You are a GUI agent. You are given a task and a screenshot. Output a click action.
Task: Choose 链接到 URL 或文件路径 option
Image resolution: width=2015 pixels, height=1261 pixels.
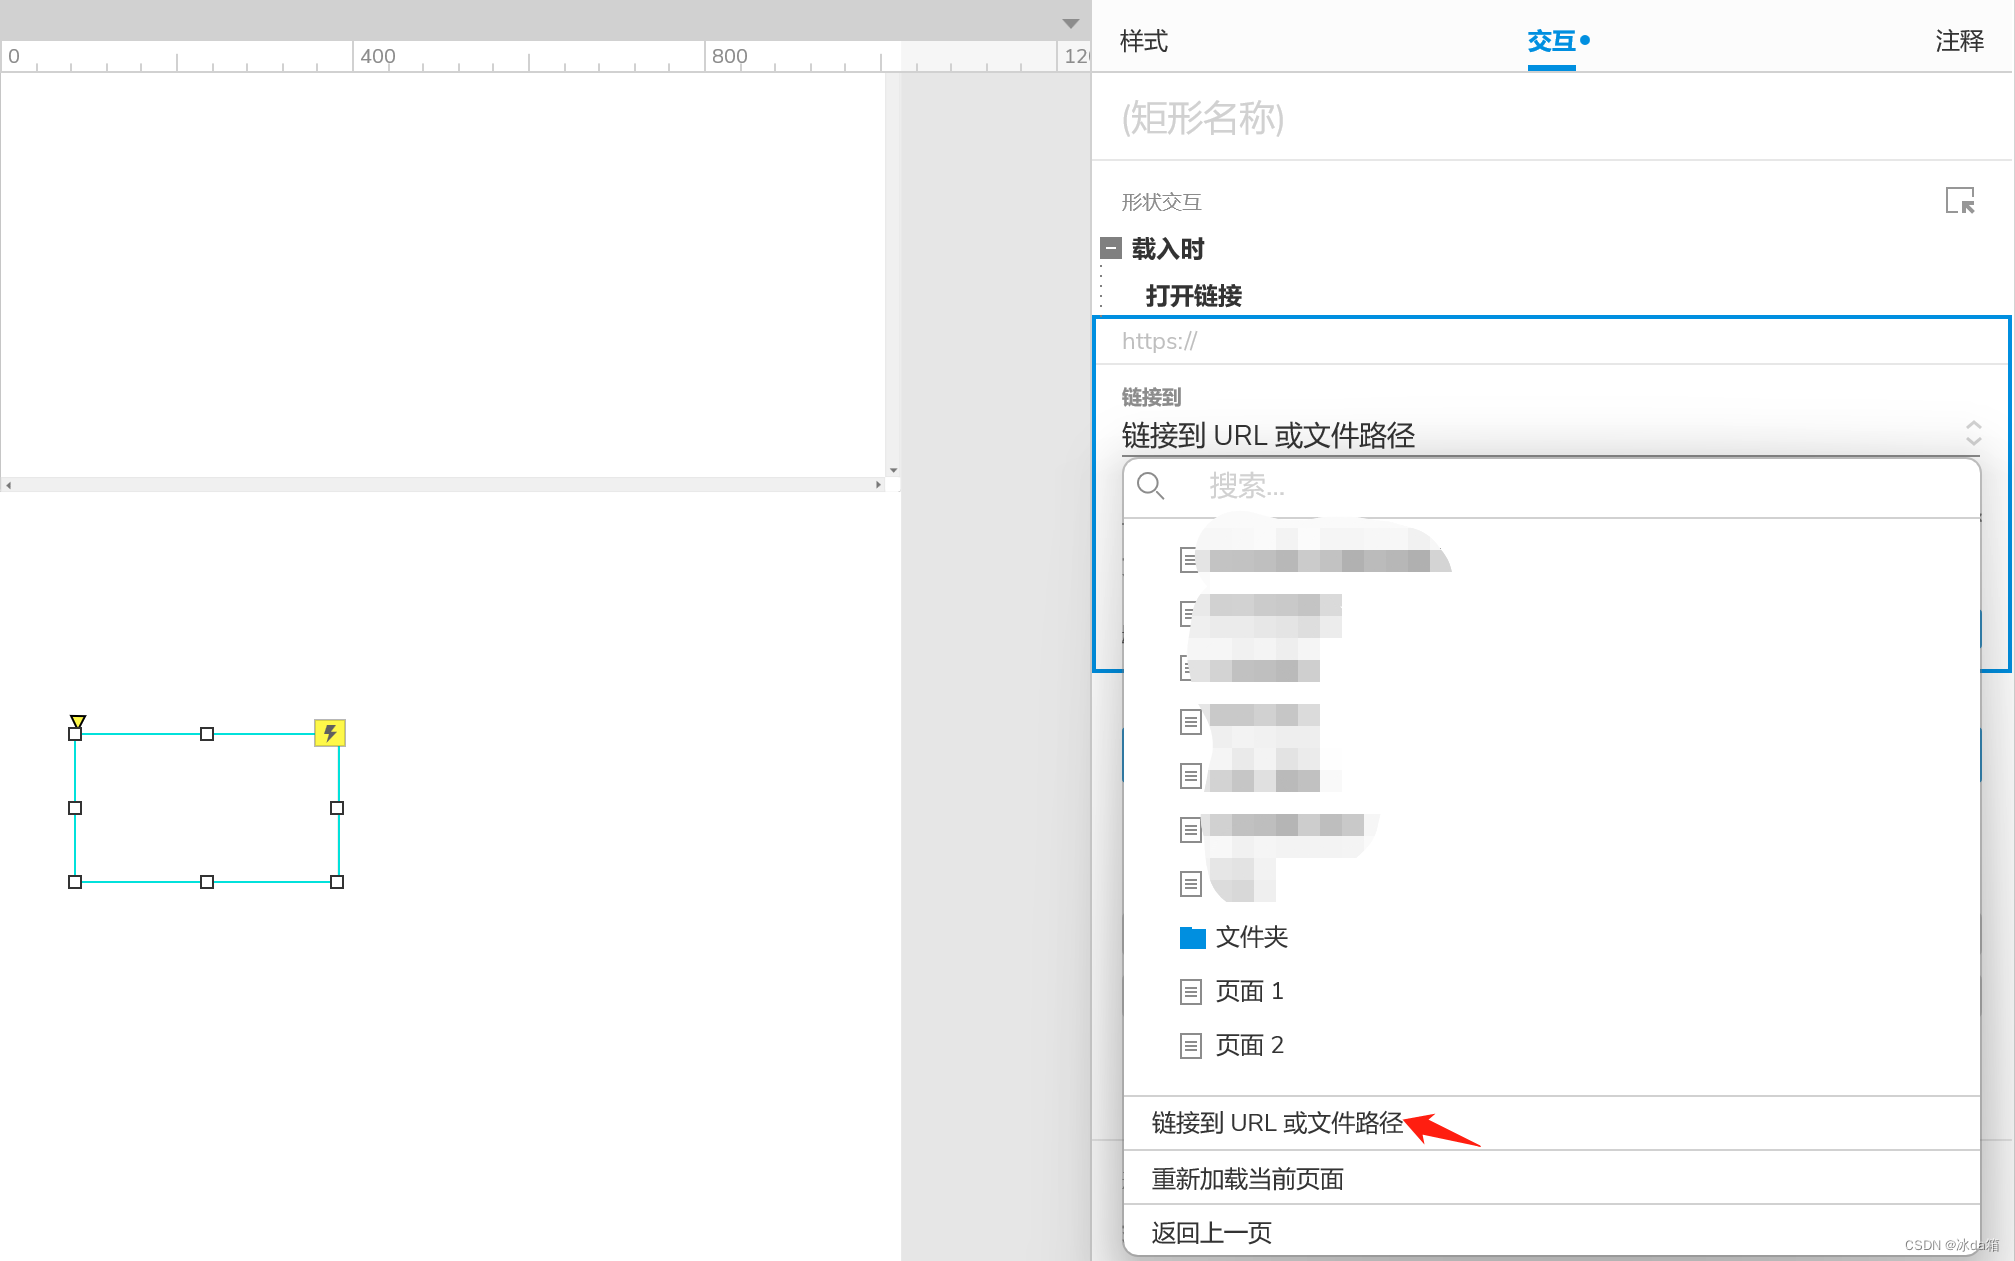(1277, 1123)
